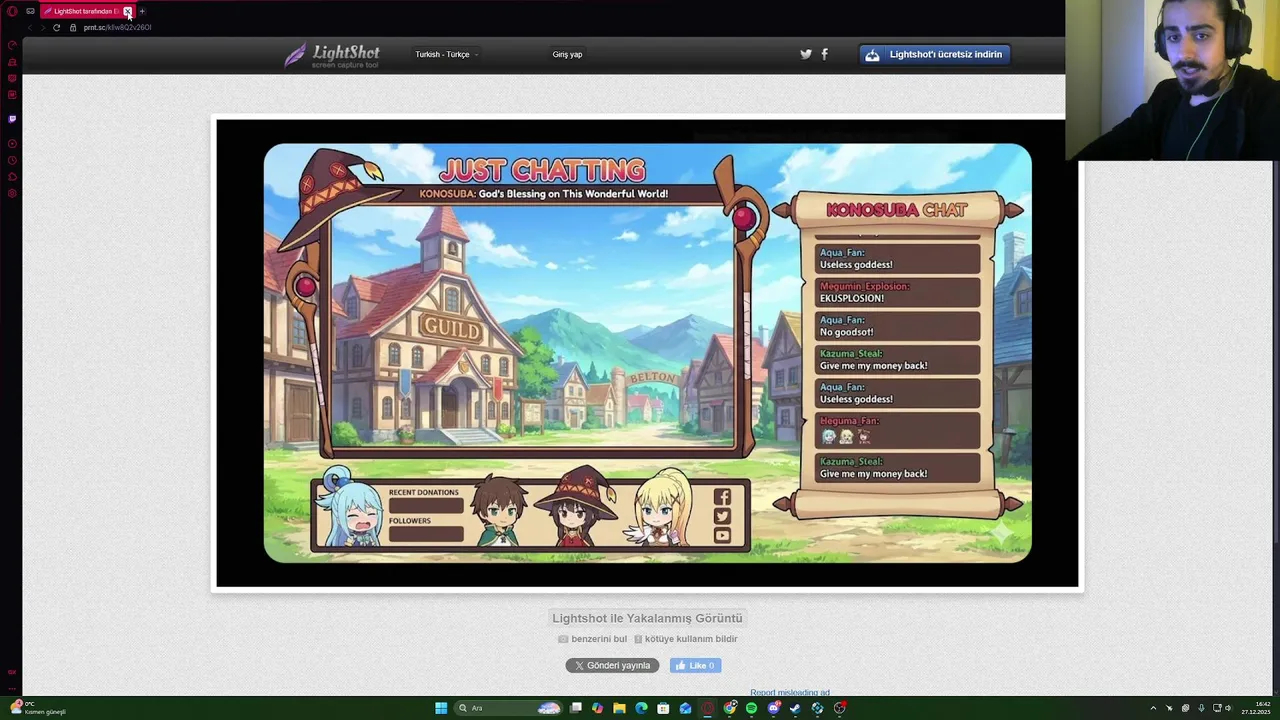Visit LightShot Twitter page from header
This screenshot has width=1280, height=720.
[x=806, y=54]
